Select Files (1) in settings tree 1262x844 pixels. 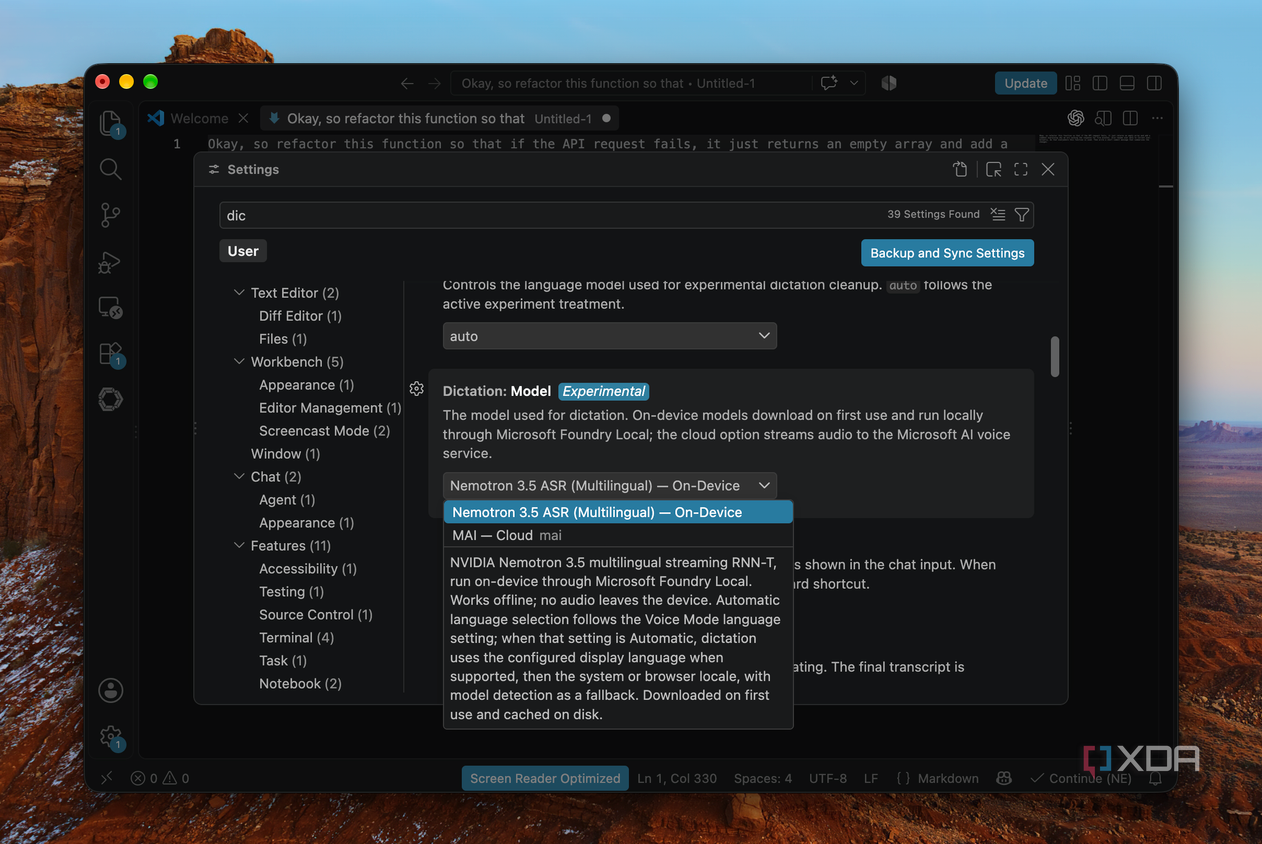(x=283, y=339)
